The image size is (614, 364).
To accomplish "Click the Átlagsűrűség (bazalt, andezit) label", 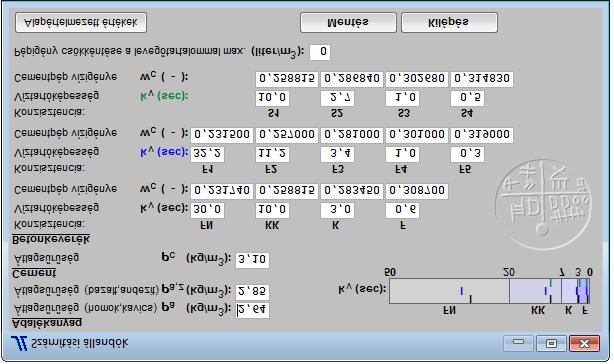I will (86, 290).
